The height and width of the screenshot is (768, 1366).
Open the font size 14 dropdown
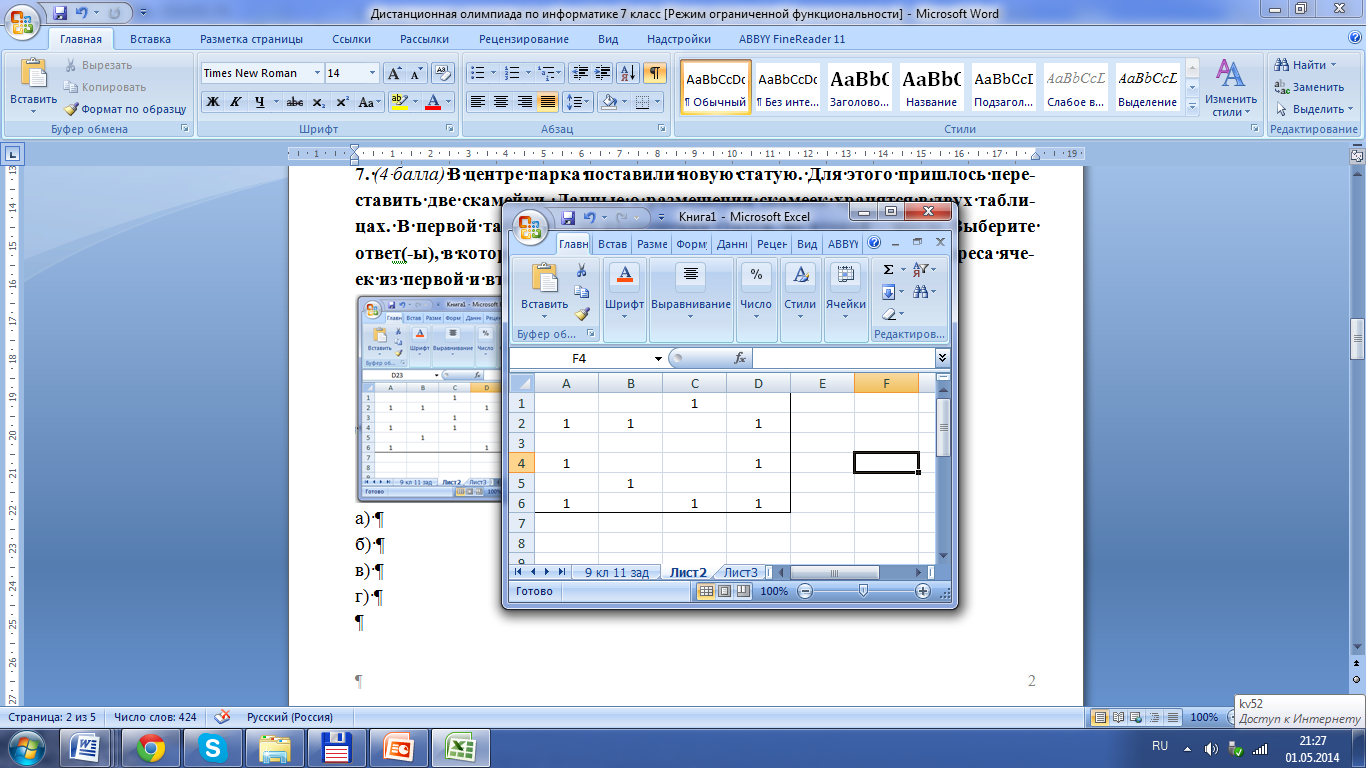coord(373,73)
